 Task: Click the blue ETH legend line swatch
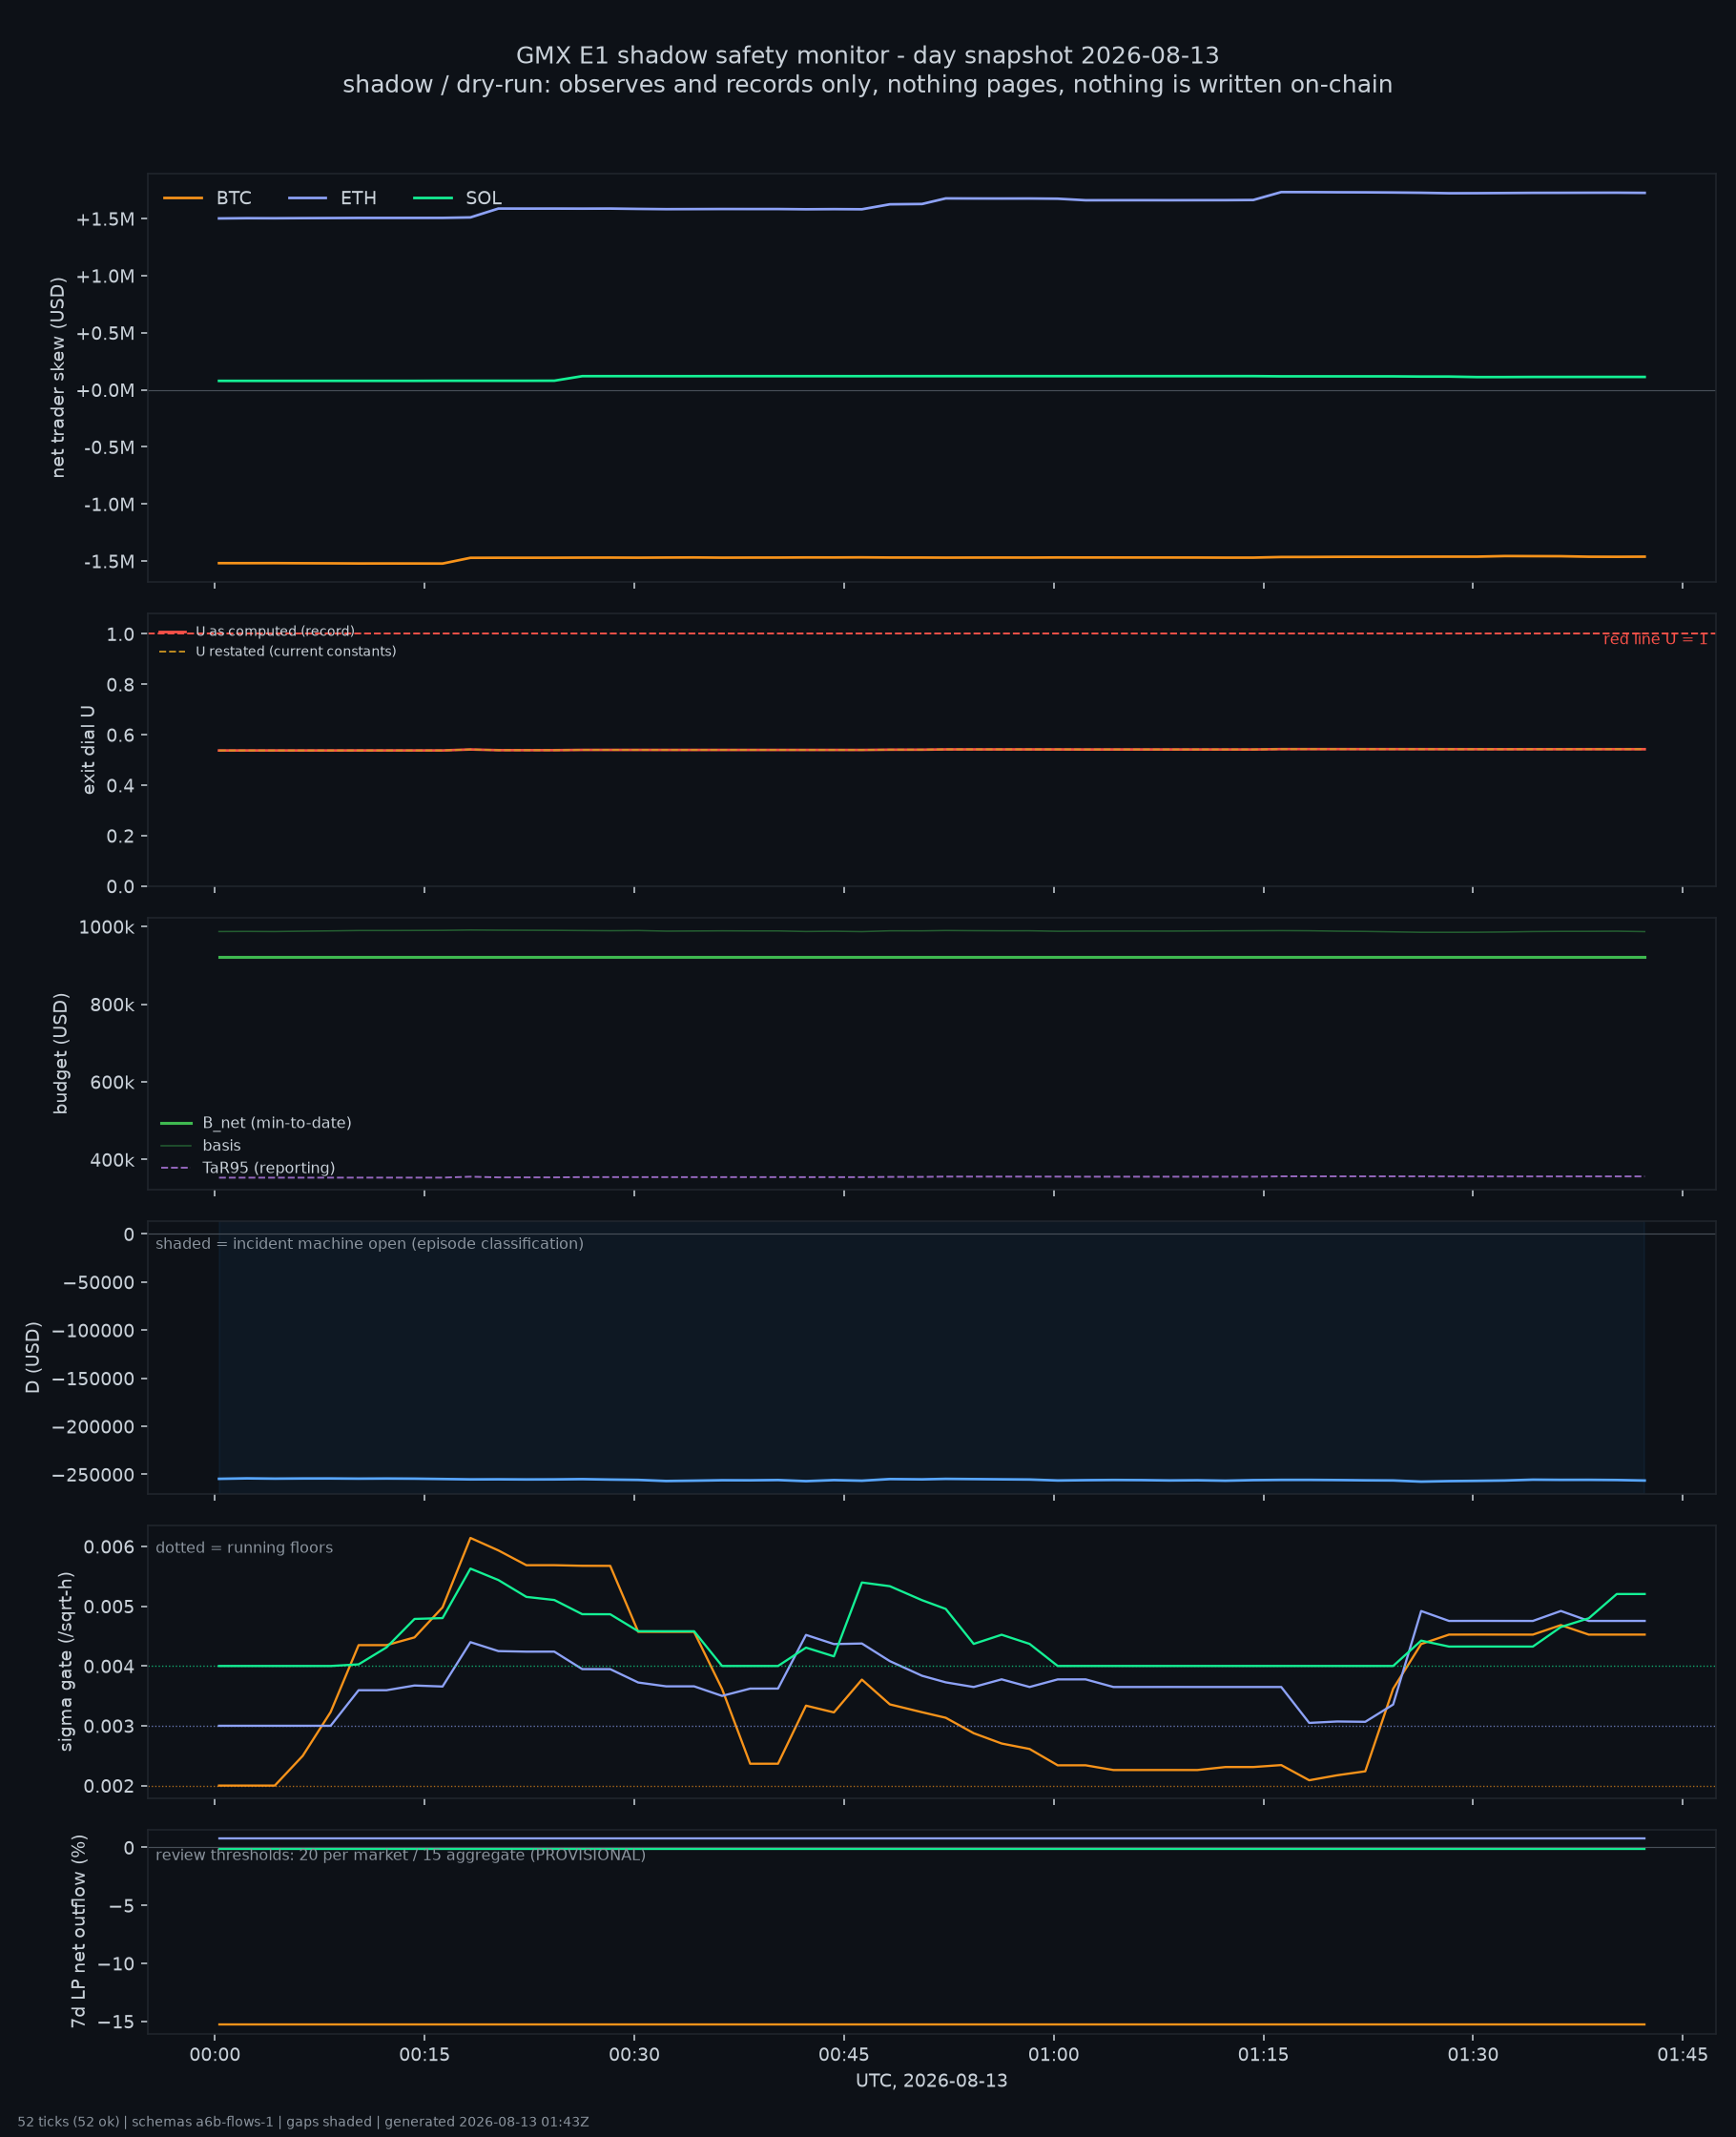pyautogui.click(x=308, y=198)
